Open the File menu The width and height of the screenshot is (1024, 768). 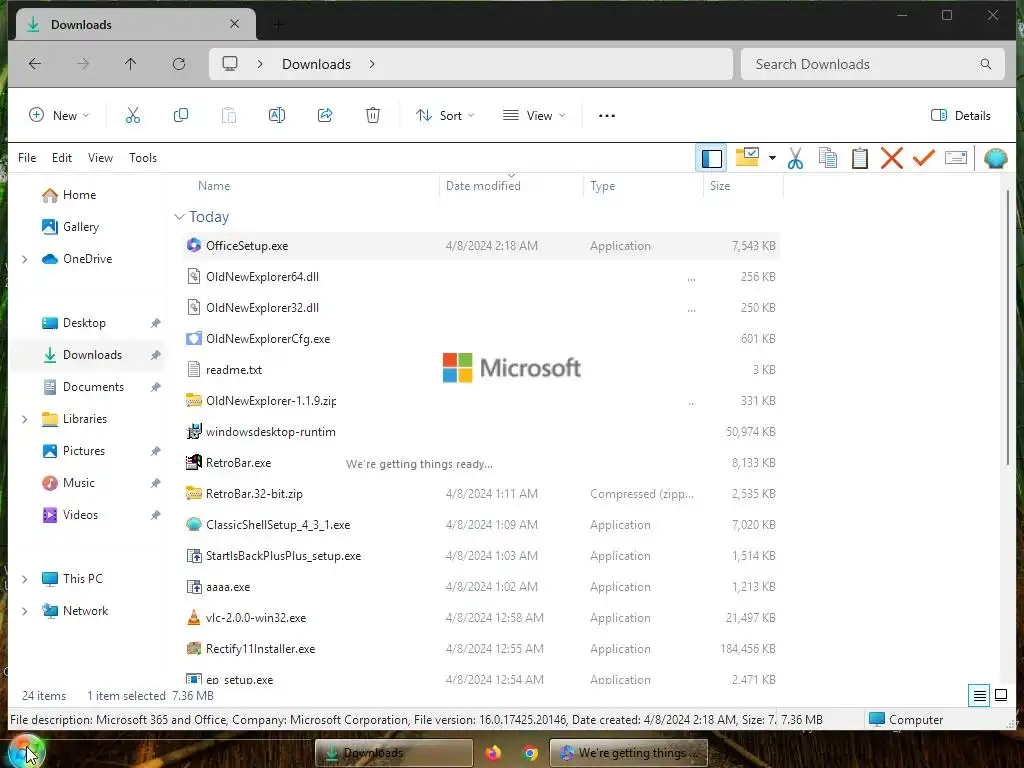point(27,157)
